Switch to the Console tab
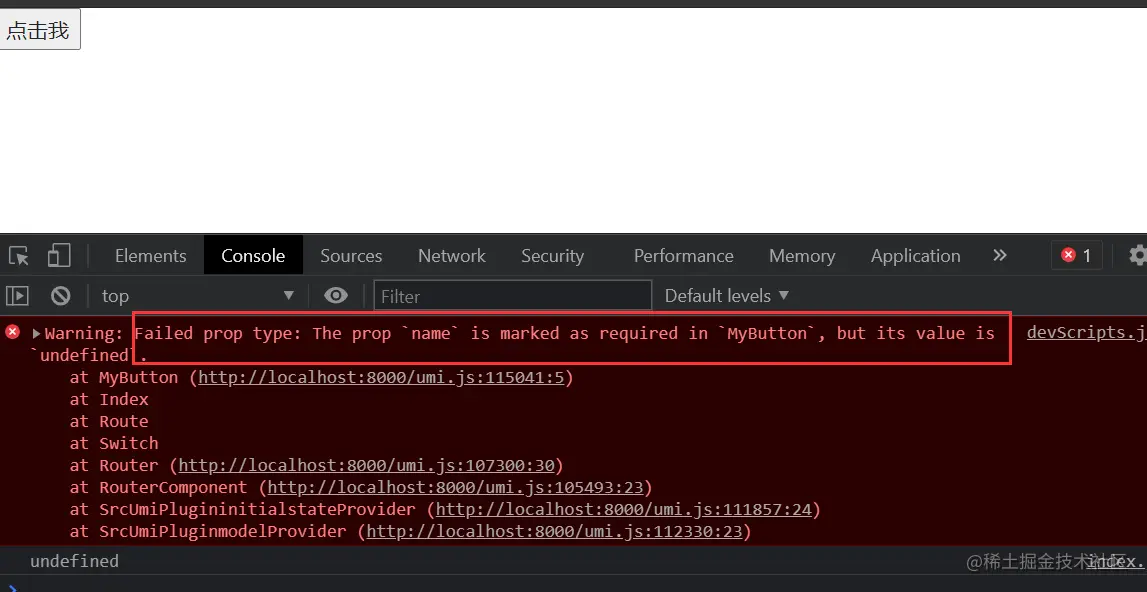1147x592 pixels. pos(253,255)
